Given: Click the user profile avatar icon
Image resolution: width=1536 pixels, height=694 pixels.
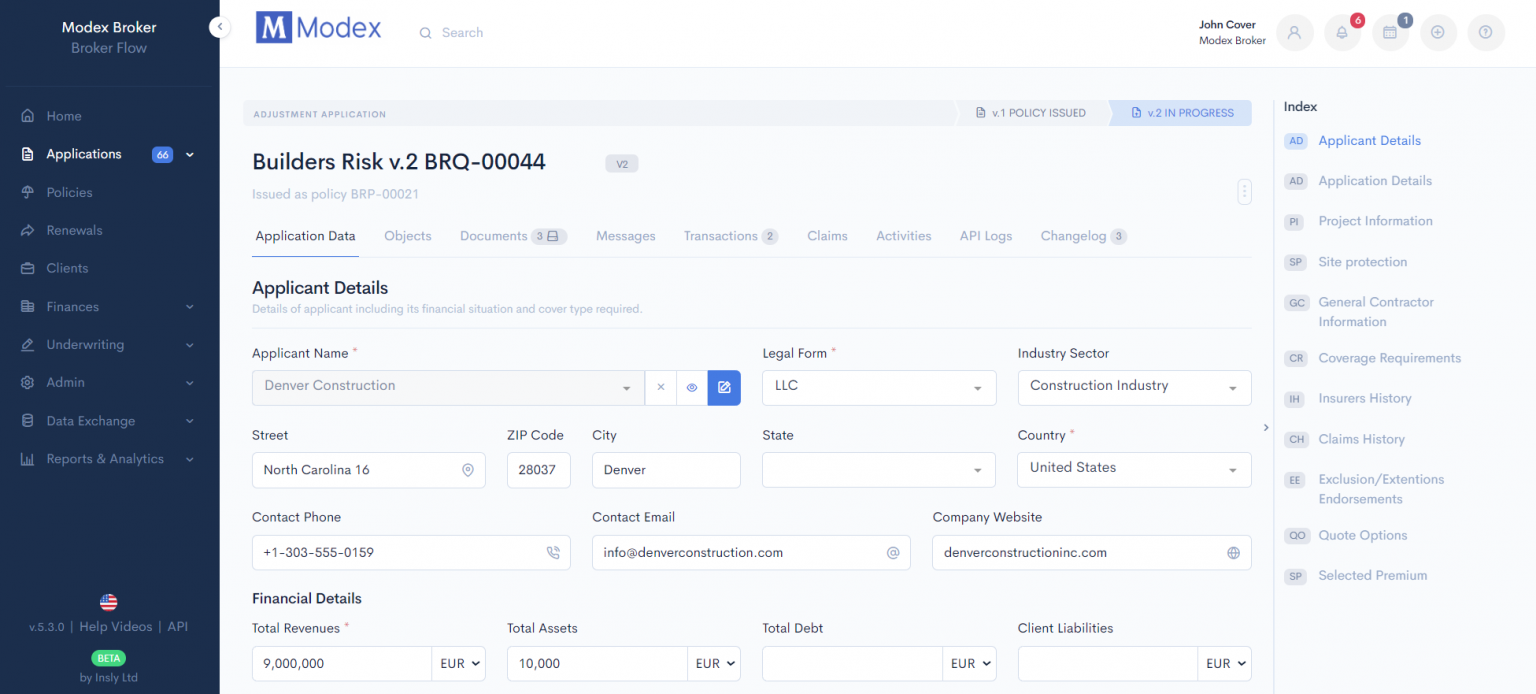Looking at the screenshot, I should [x=1294, y=33].
